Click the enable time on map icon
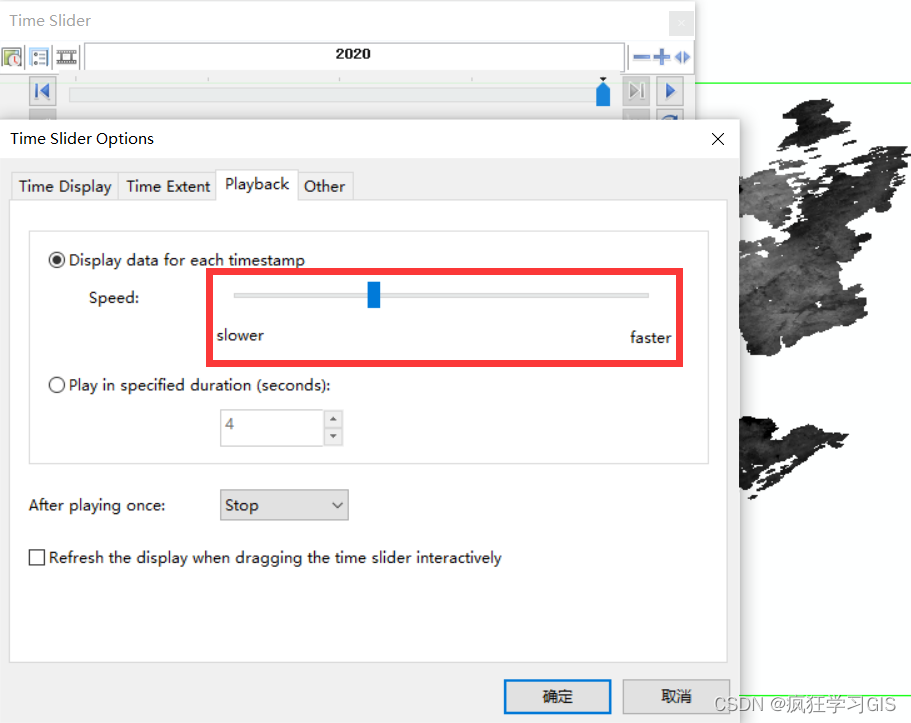This screenshot has width=911, height=723. tap(12, 57)
